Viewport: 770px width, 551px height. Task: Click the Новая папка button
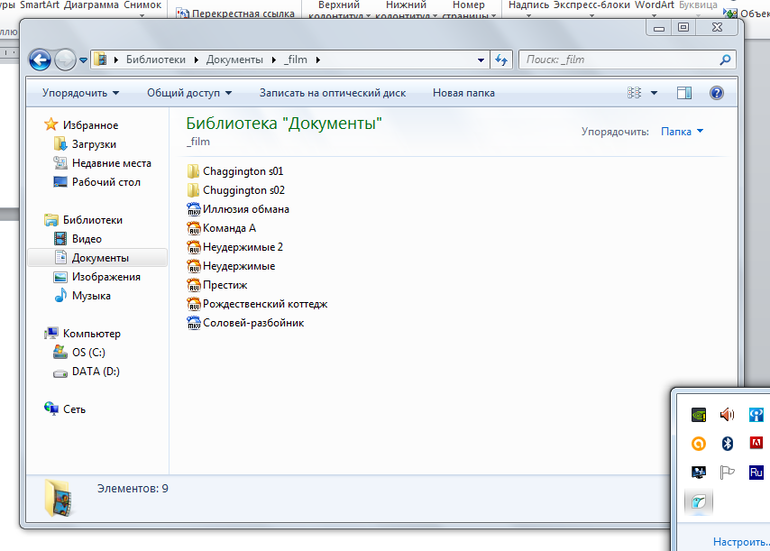click(x=463, y=93)
